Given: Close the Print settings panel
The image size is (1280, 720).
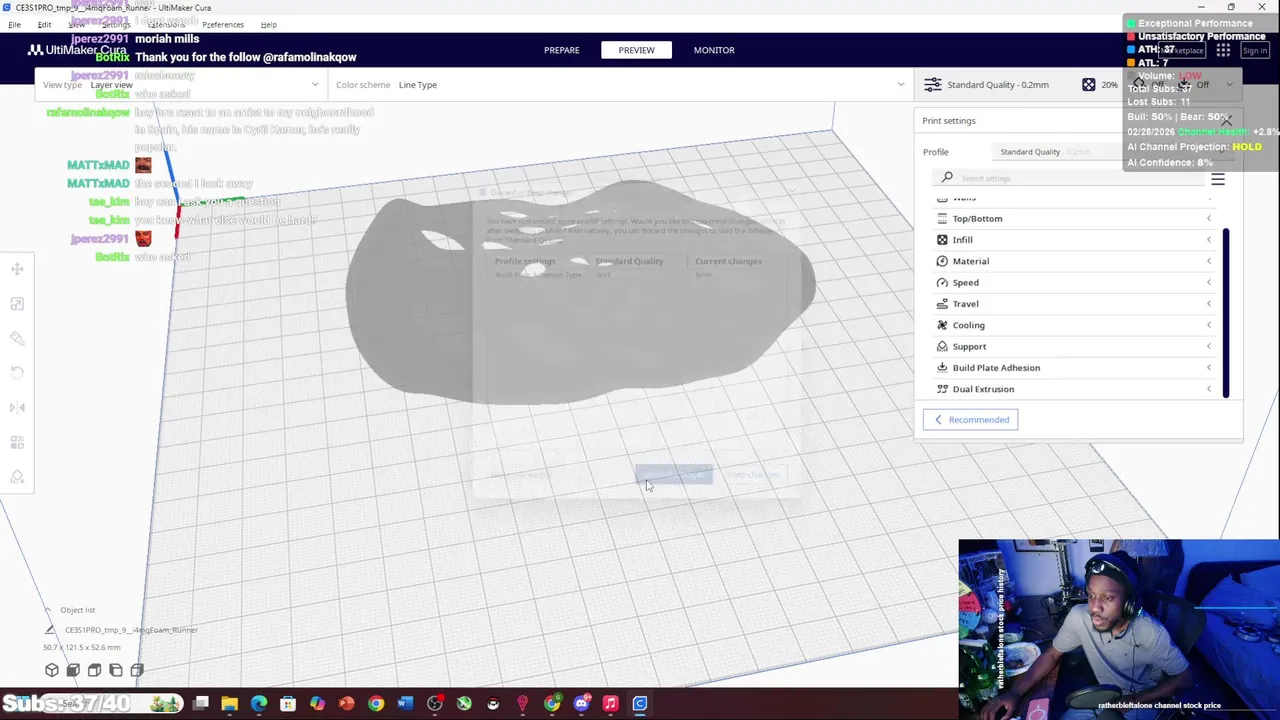Looking at the screenshot, I should 1226,121.
